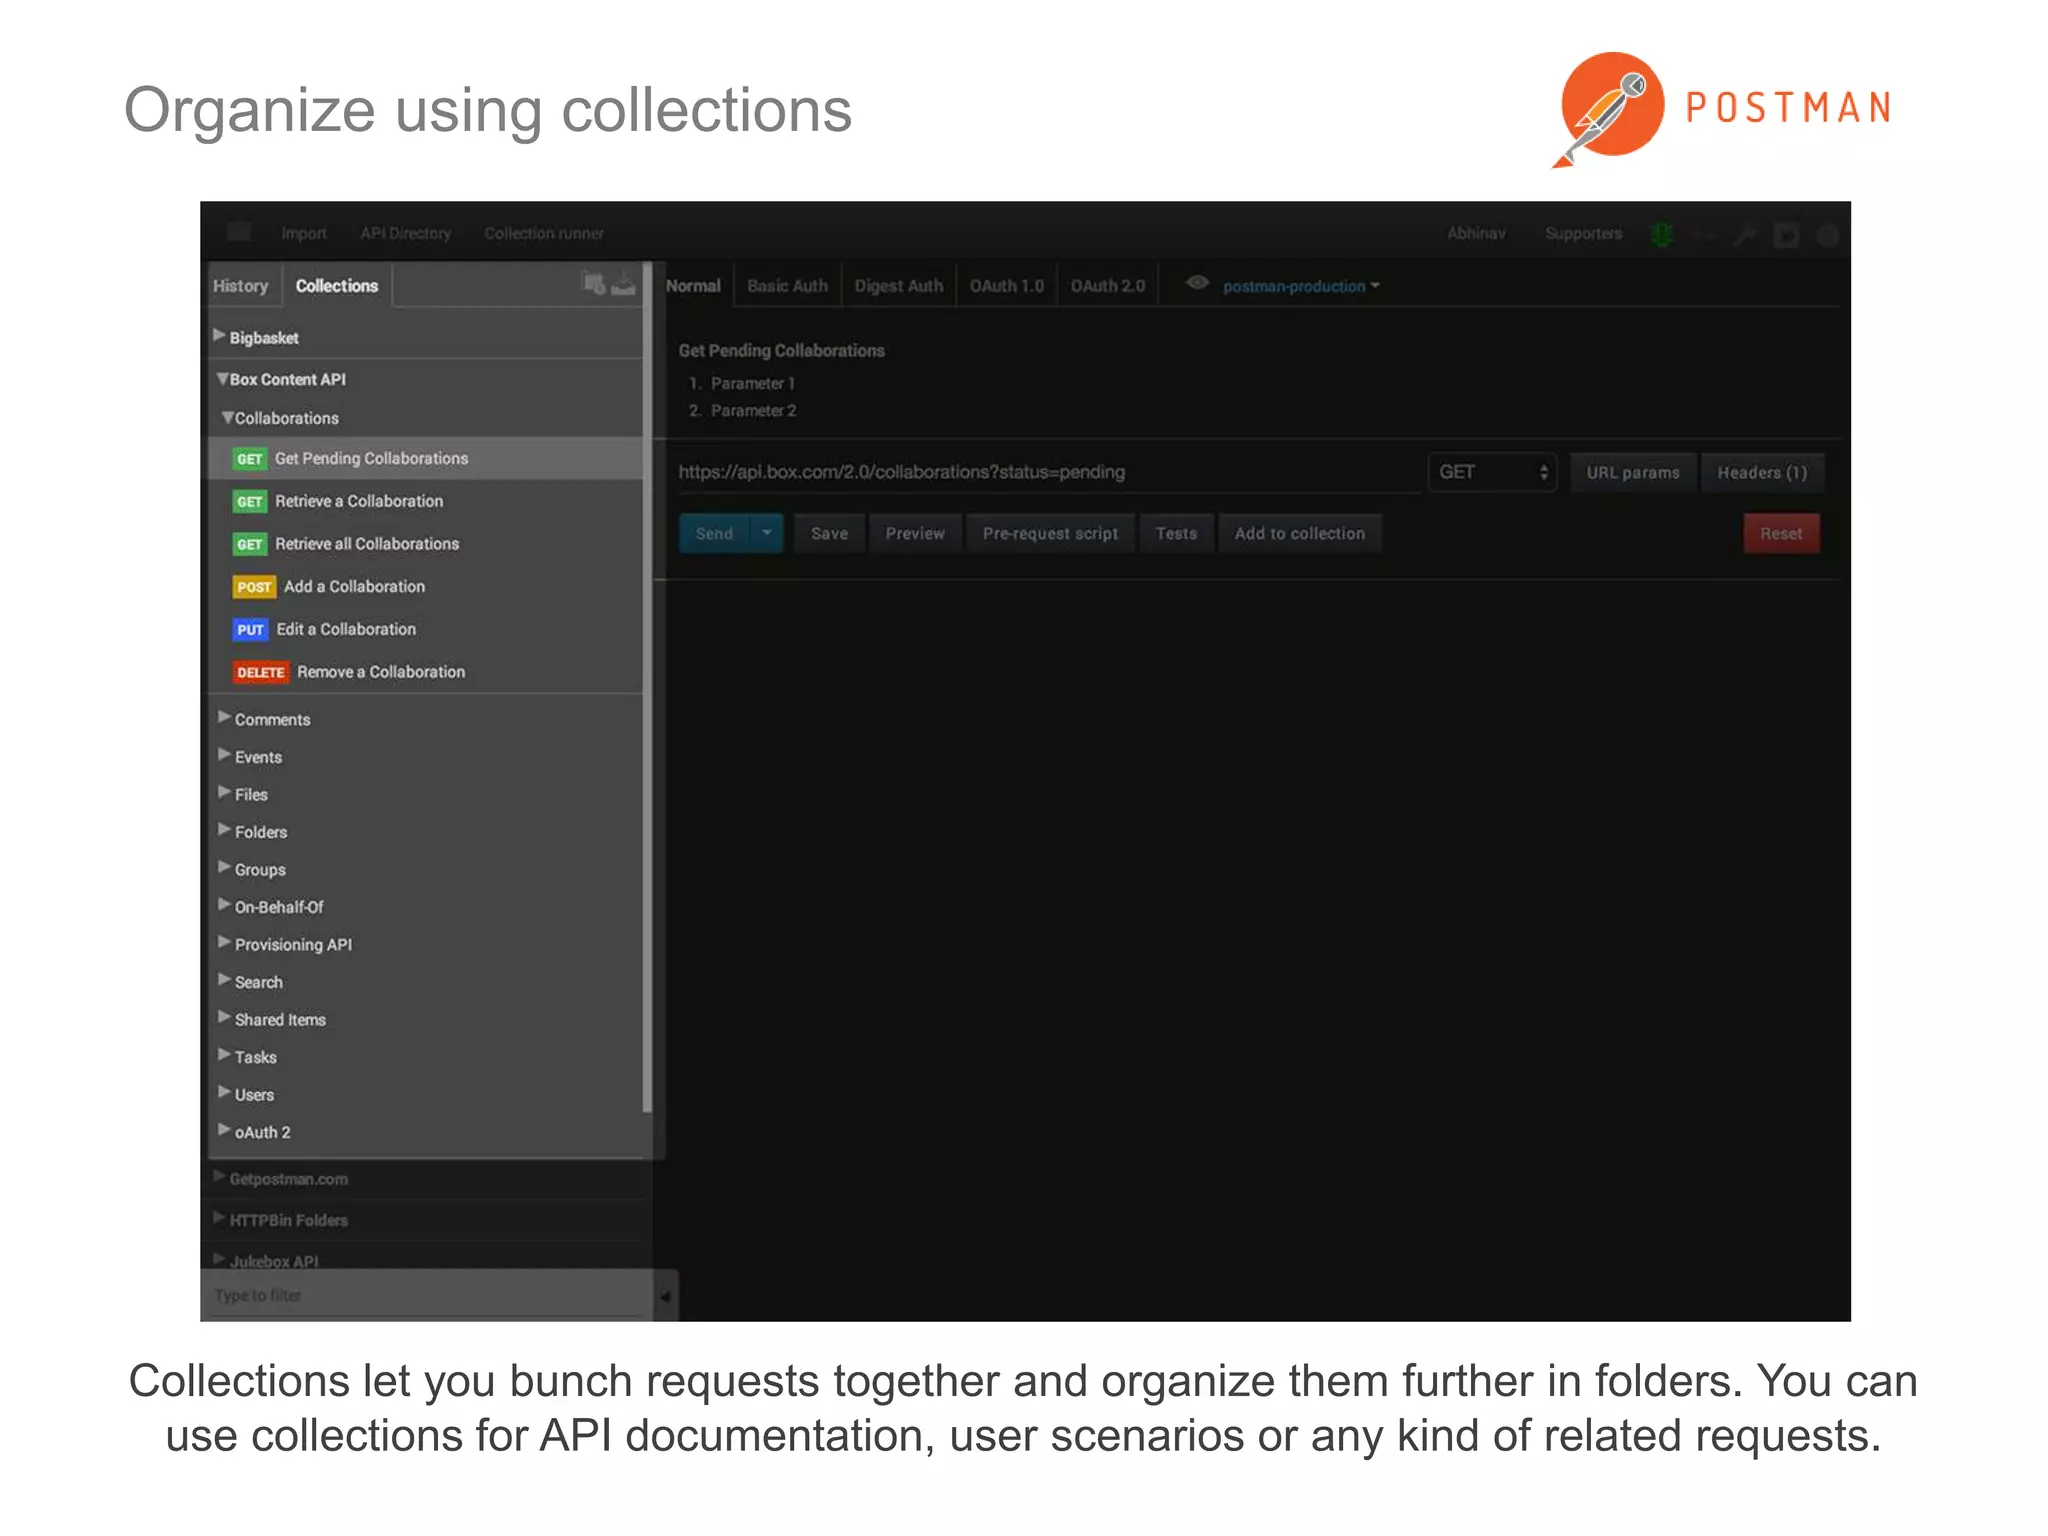Click the Preview button
The height and width of the screenshot is (1536, 2048).
(915, 533)
